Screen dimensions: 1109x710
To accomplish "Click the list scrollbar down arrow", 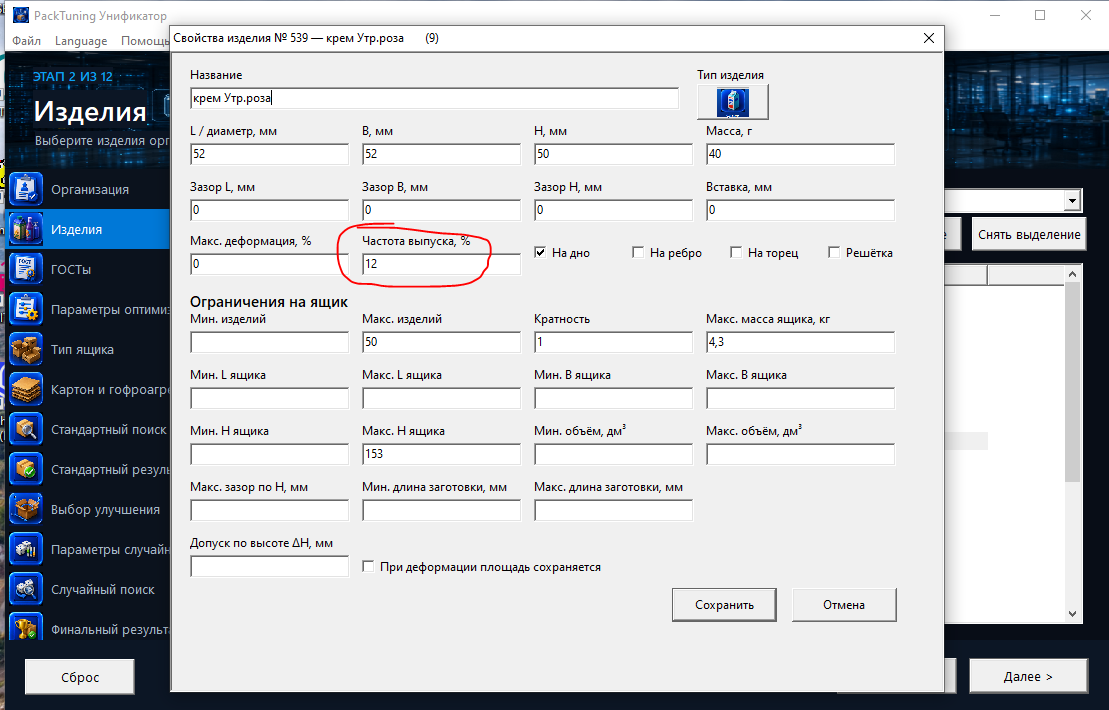I will click(1072, 614).
